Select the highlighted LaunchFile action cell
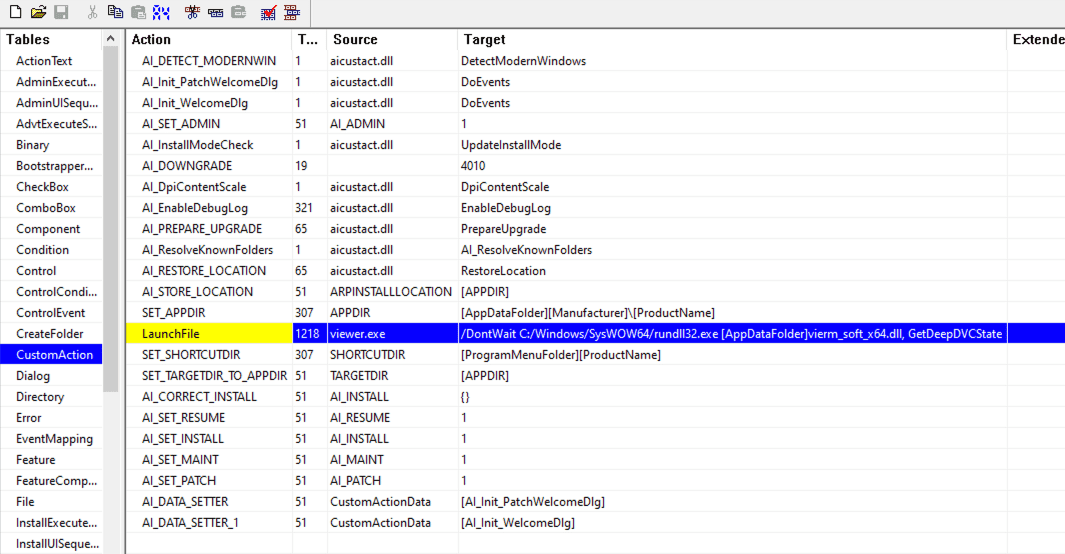 (x=170, y=334)
